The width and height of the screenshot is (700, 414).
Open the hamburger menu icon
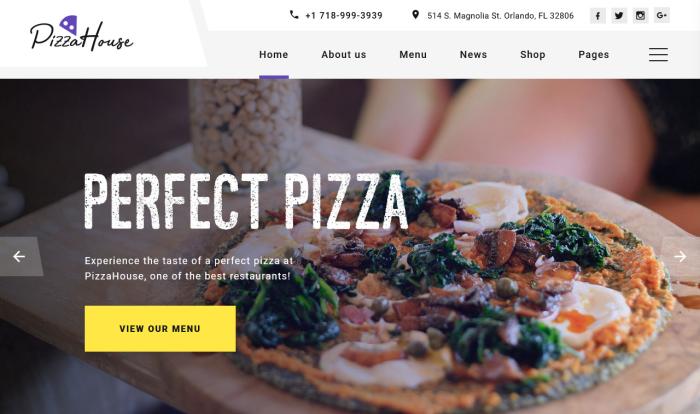click(658, 54)
